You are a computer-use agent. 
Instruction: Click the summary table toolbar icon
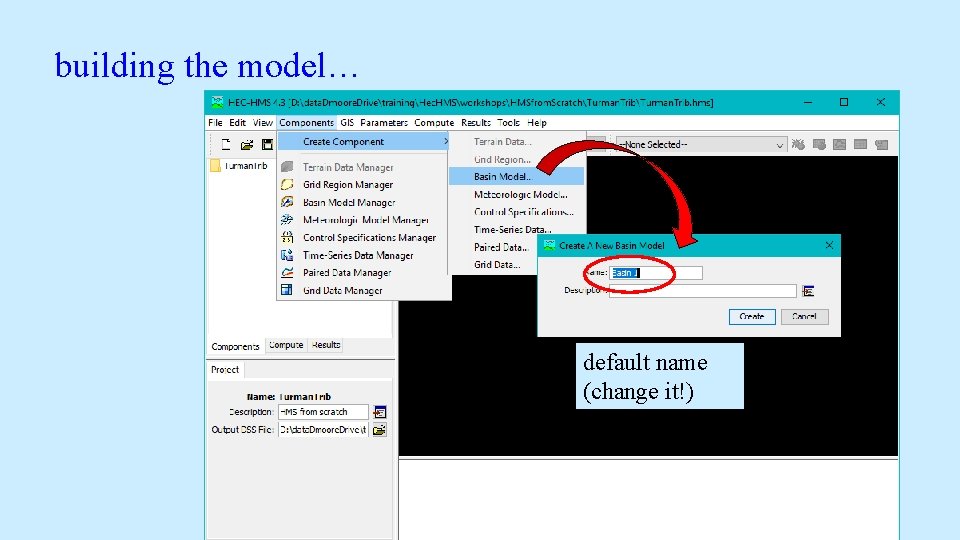click(x=860, y=144)
